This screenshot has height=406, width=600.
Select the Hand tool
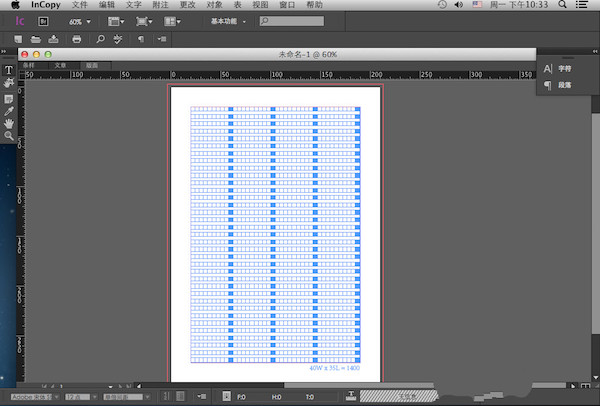tap(9, 123)
